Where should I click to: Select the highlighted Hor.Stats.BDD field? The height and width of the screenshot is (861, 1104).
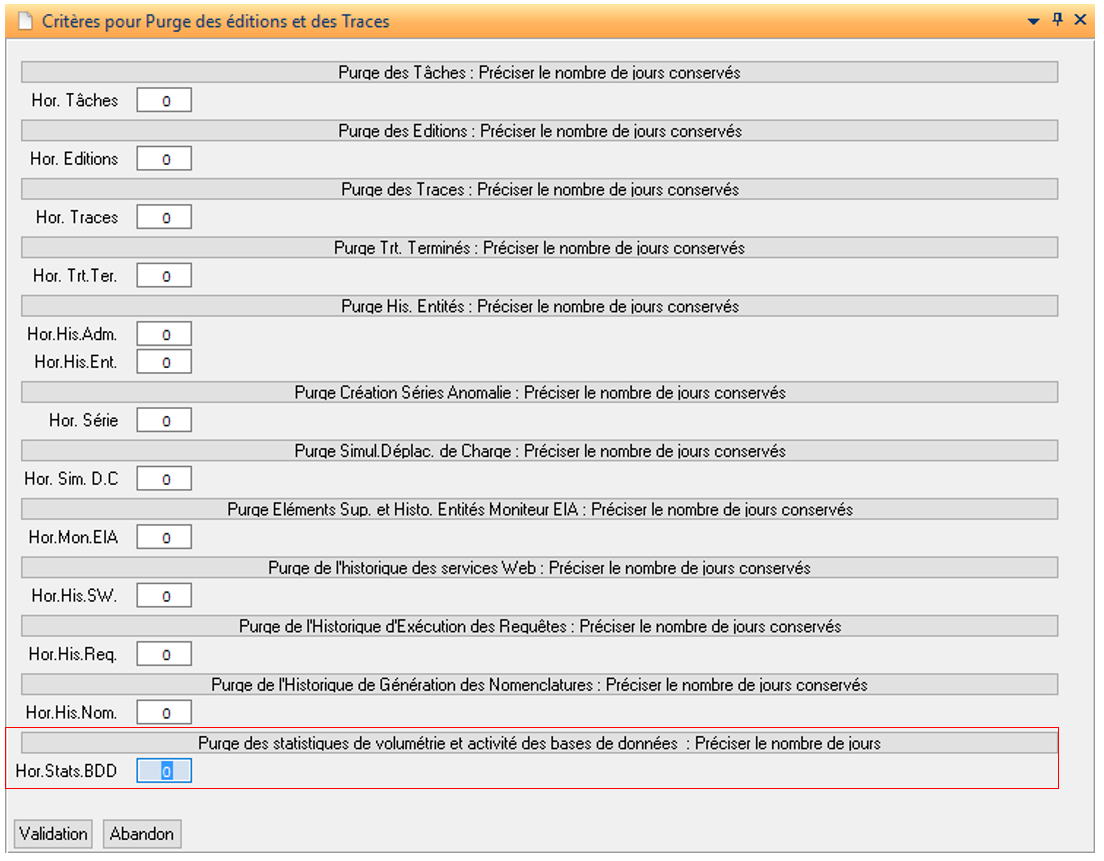pos(164,772)
